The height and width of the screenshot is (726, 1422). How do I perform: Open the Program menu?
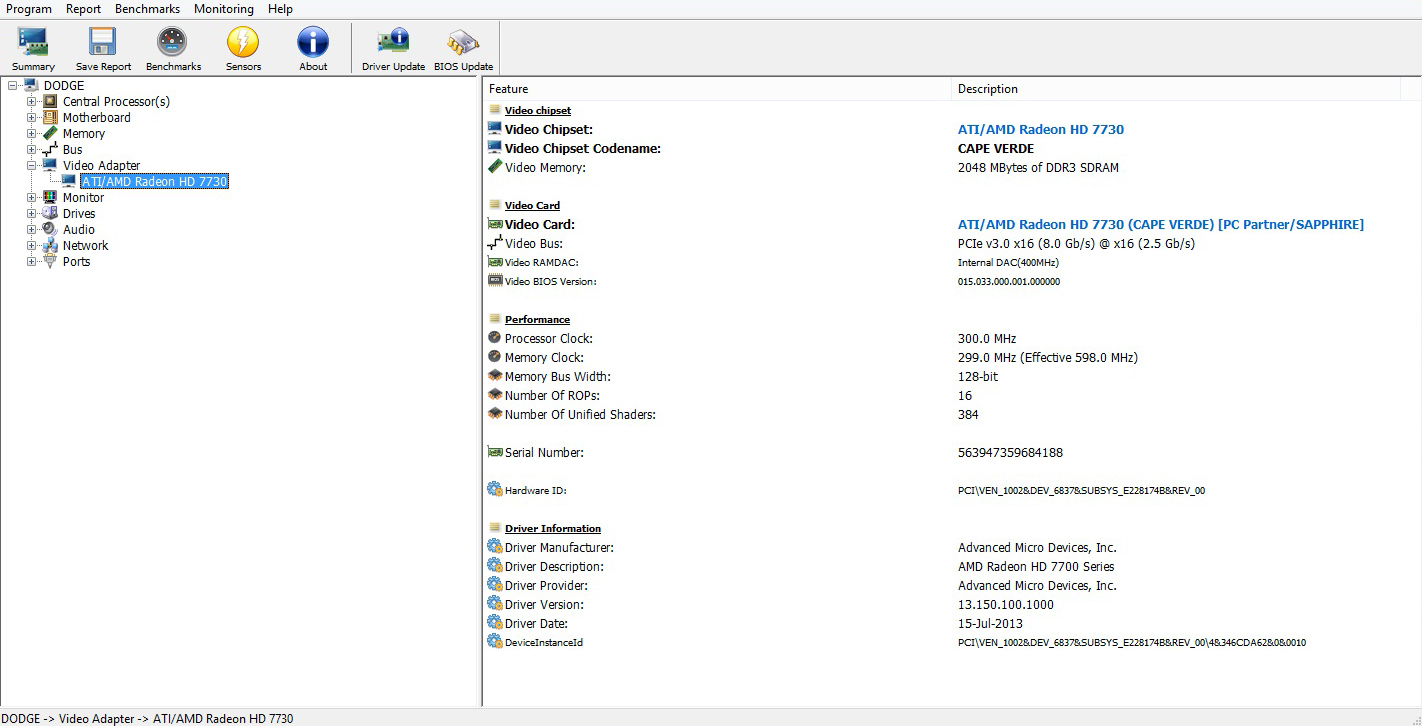click(29, 9)
